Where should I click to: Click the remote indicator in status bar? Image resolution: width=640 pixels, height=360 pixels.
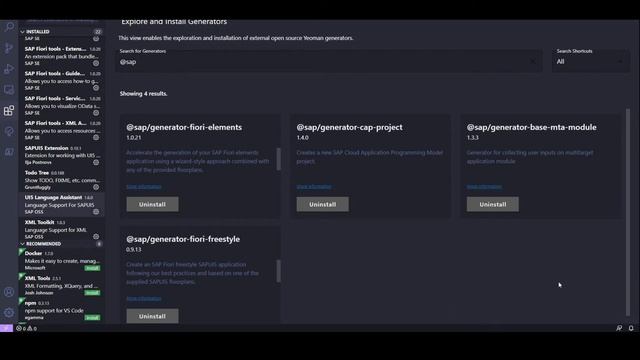tap(6, 328)
